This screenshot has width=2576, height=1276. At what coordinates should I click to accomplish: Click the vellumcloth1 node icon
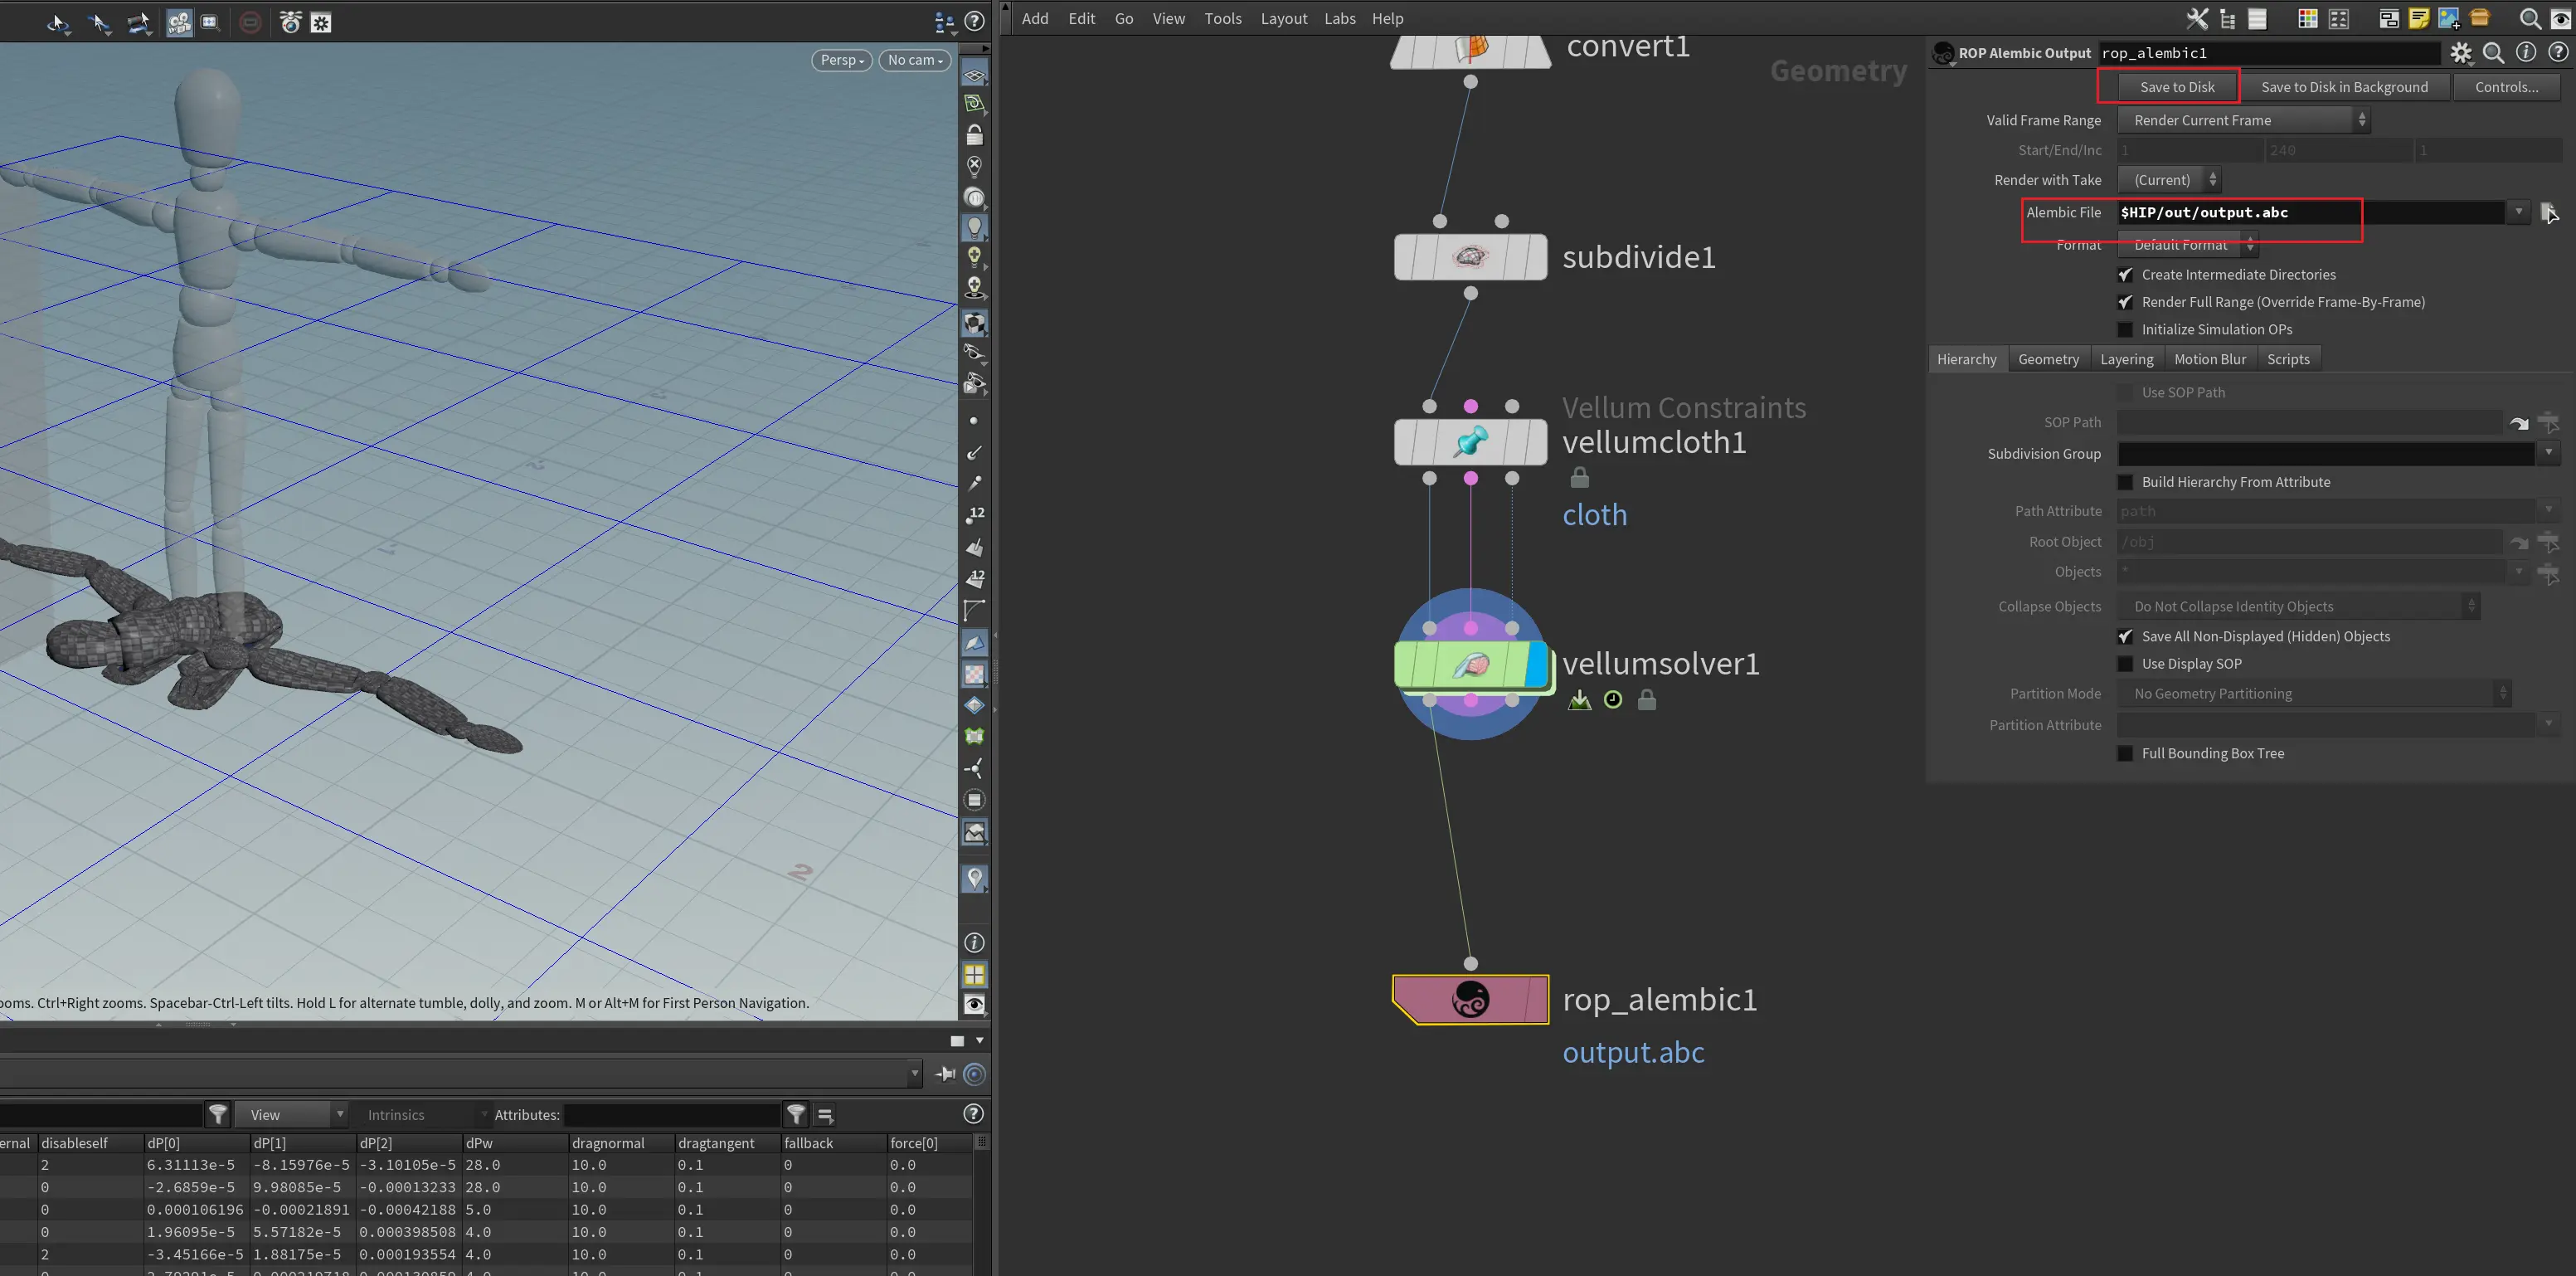pos(1470,442)
